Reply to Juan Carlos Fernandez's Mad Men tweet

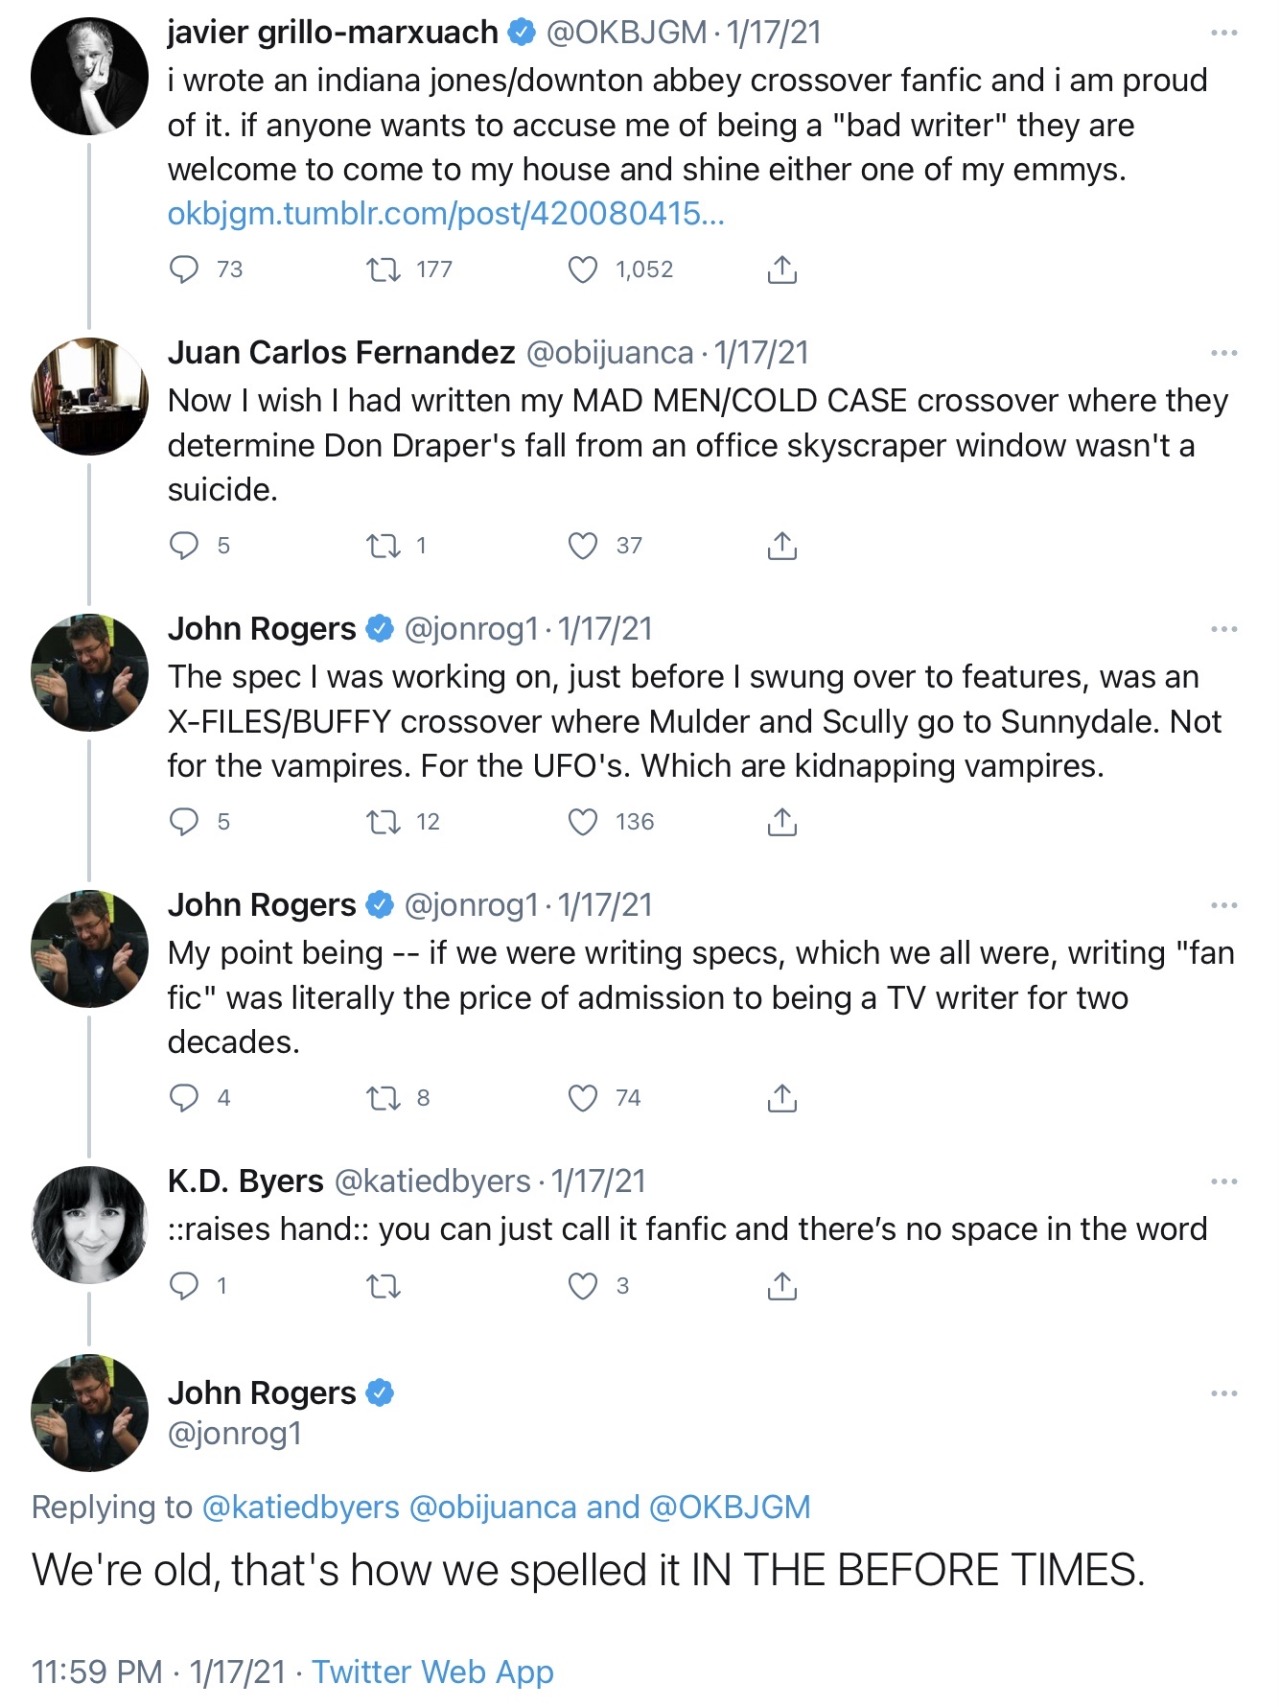[x=184, y=546]
